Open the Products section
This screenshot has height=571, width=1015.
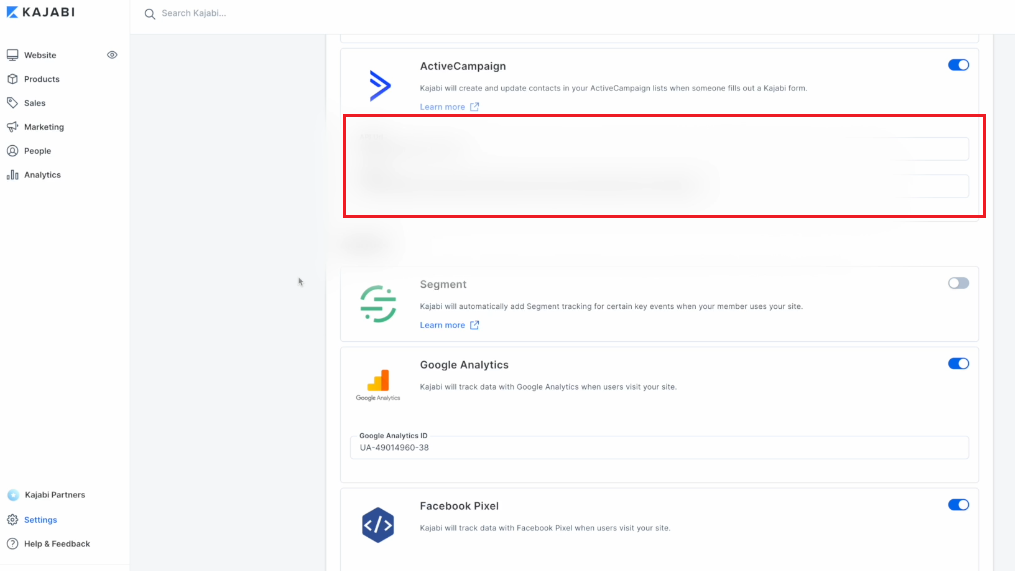pyautogui.click(x=41, y=79)
